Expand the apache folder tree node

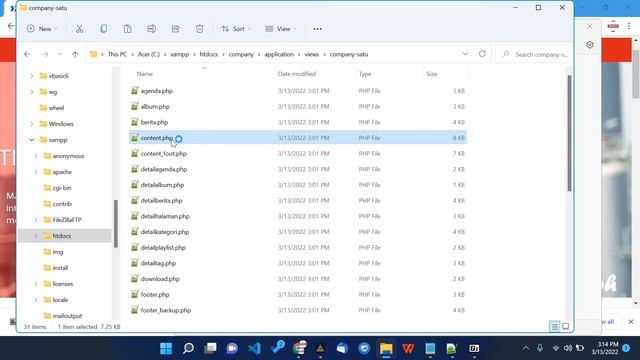pyautogui.click(x=36, y=172)
